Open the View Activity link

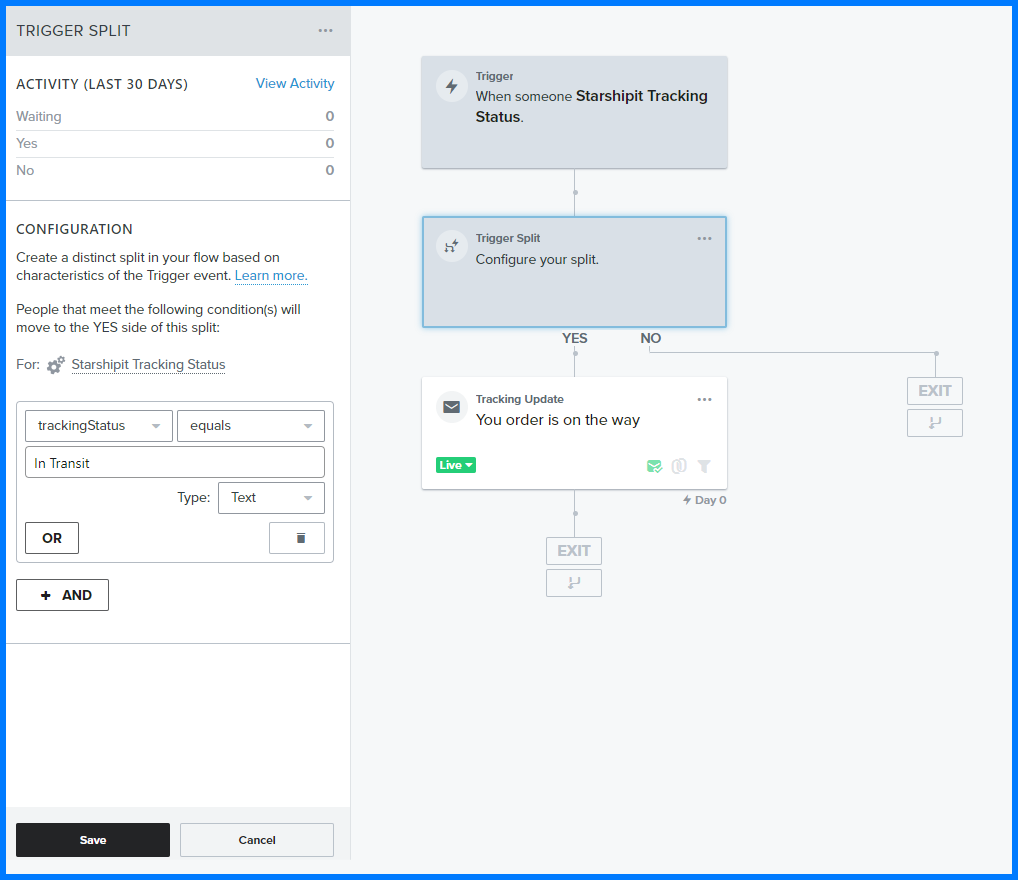295,84
